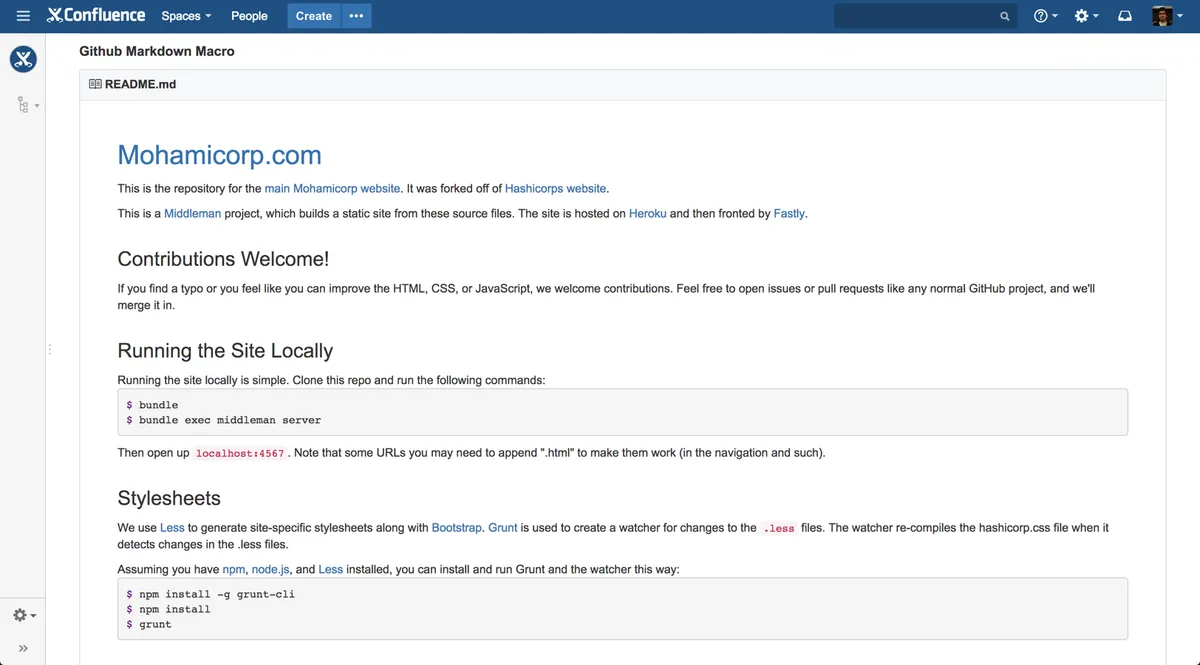
Task: Open the page tree icon in sidebar
Action: (x=26, y=104)
